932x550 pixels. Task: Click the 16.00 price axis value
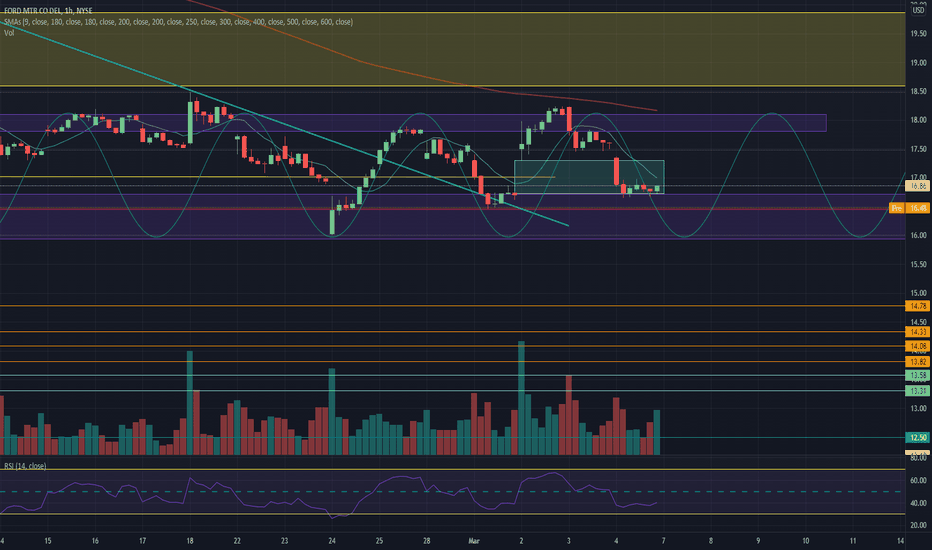(x=918, y=235)
